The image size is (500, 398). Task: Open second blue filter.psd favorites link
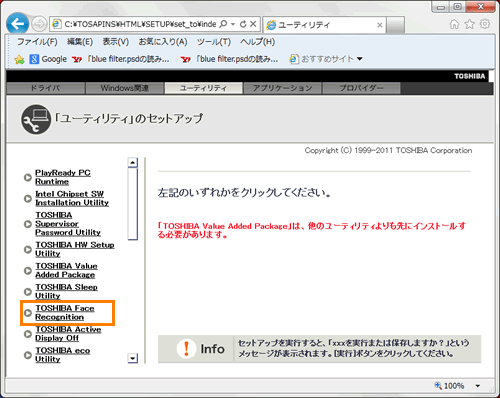coord(229,59)
